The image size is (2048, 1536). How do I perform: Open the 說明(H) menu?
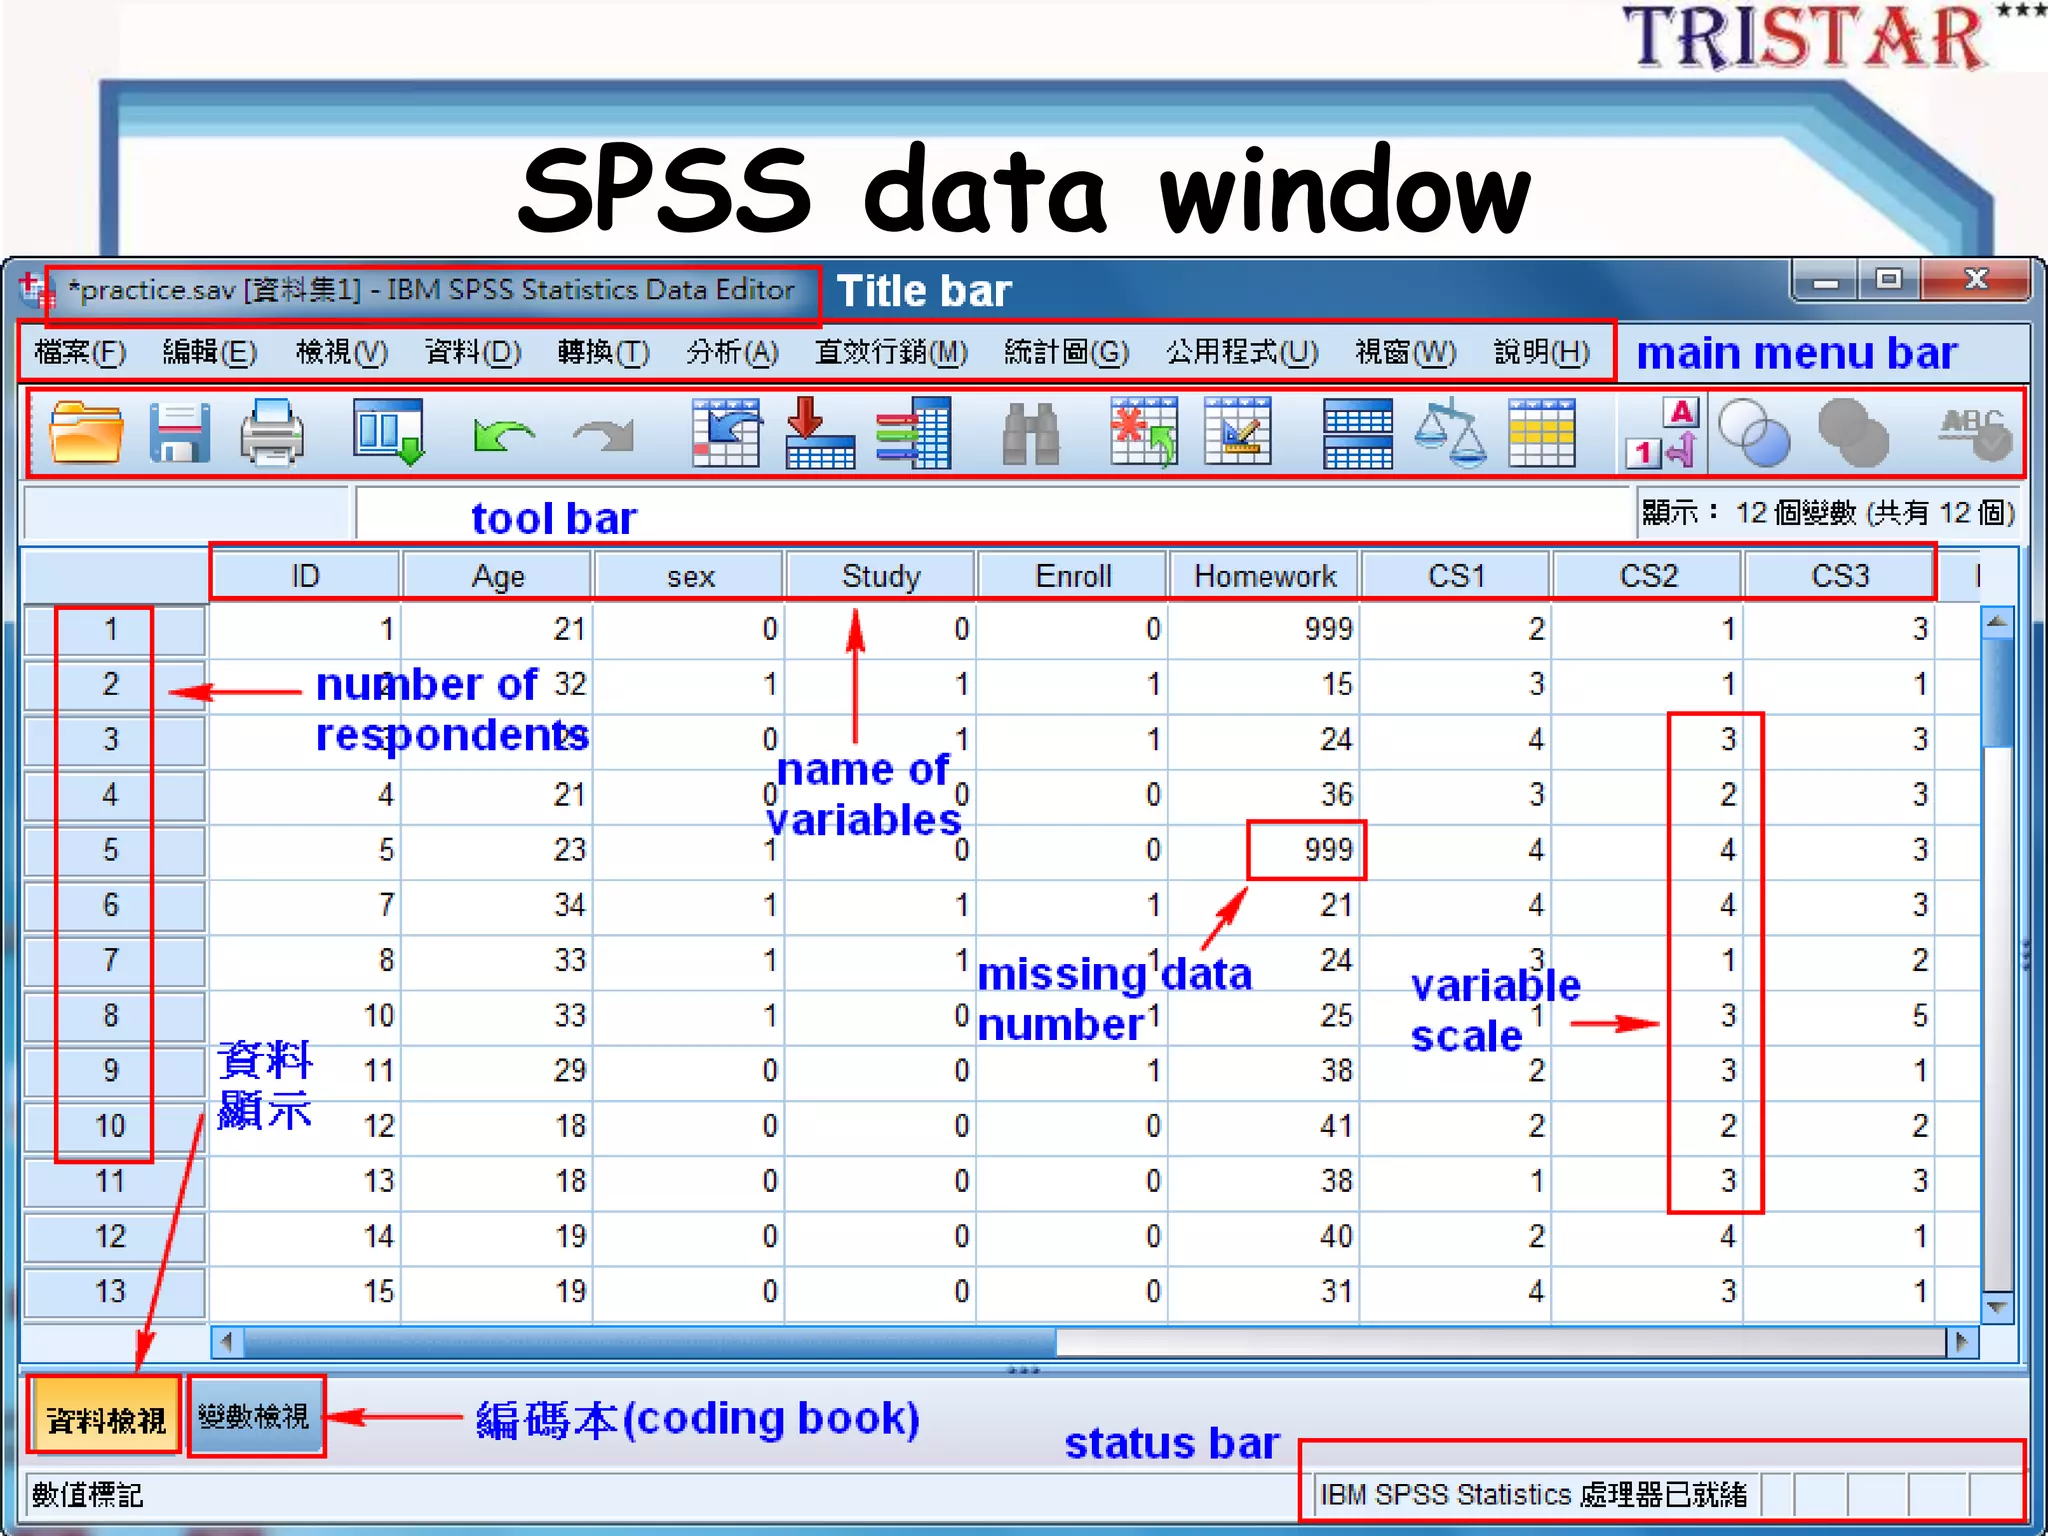(x=1542, y=352)
